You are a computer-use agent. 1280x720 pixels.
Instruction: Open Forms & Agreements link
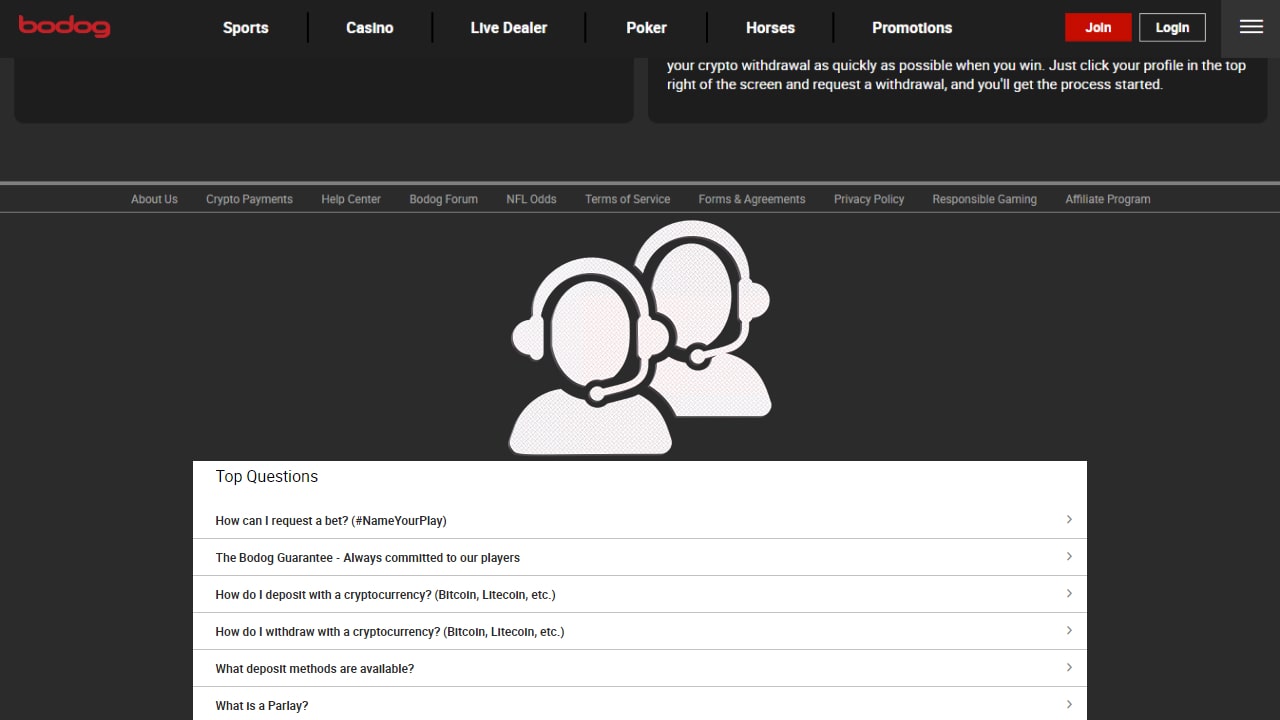752,199
